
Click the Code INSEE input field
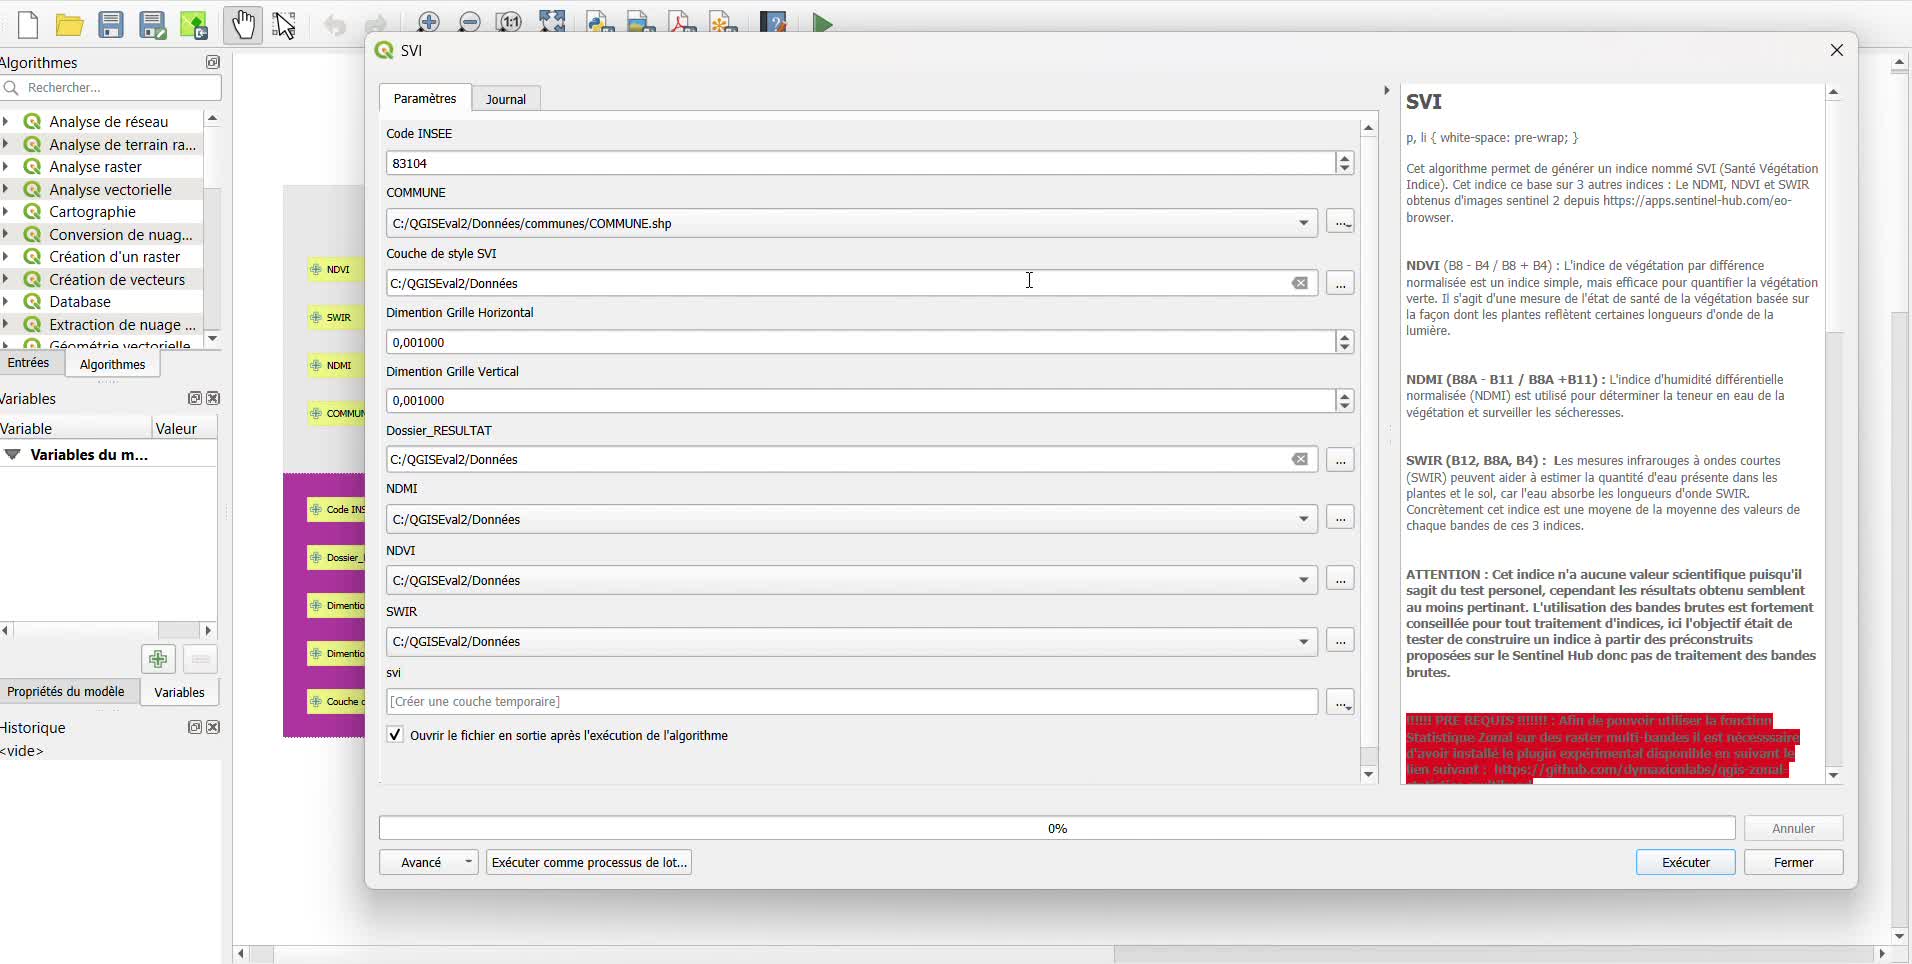[x=860, y=163]
